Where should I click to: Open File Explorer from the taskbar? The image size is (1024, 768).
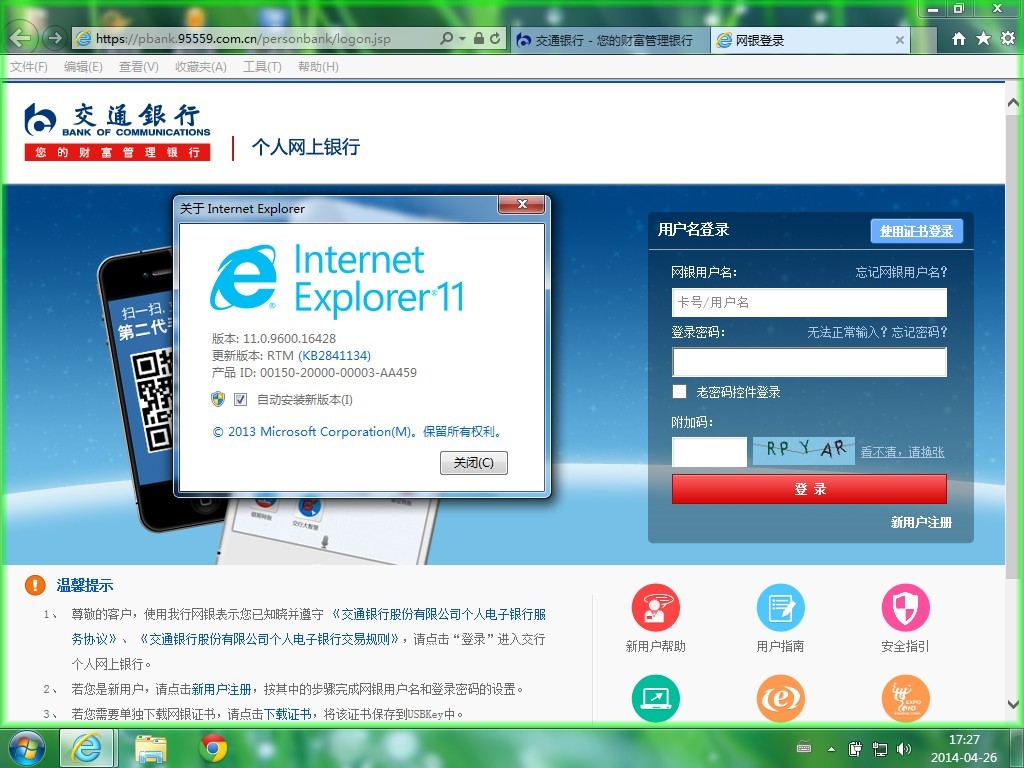pyautogui.click(x=151, y=748)
